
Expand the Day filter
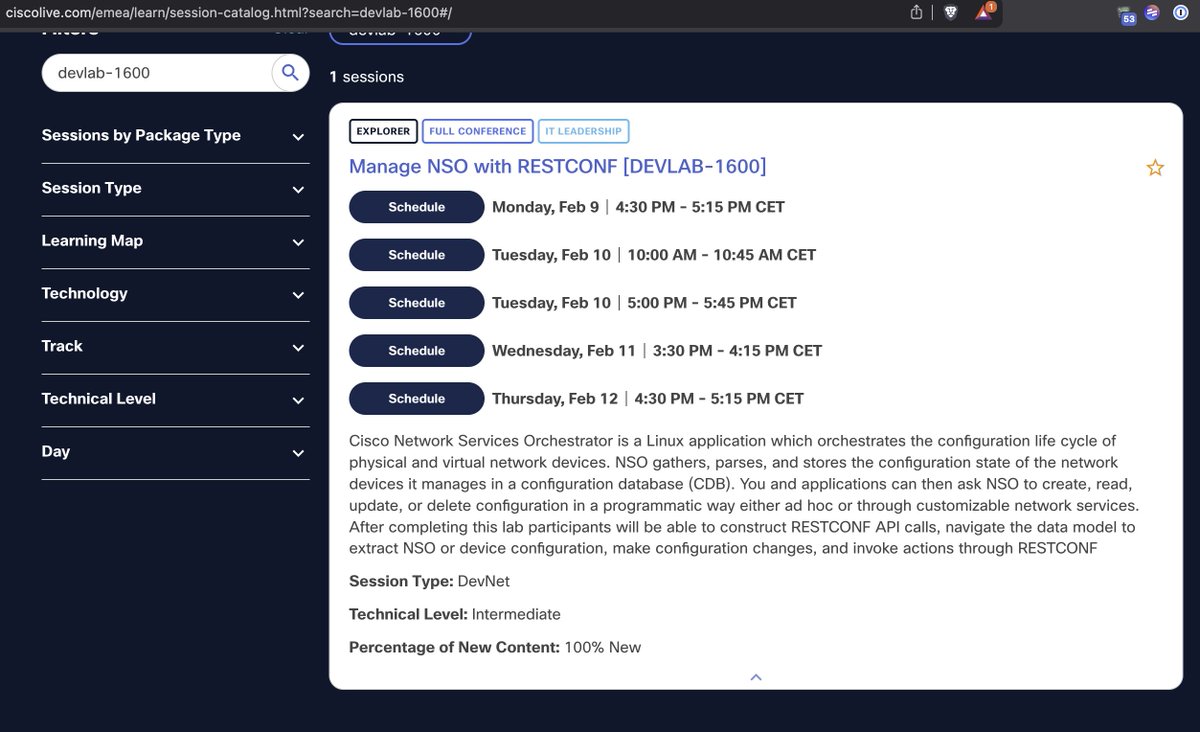[175, 452]
